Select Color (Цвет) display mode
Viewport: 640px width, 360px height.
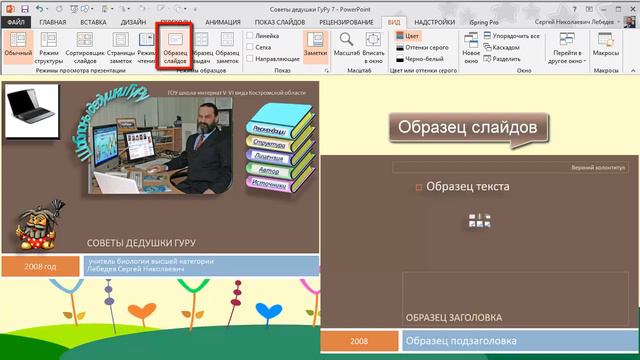408,36
